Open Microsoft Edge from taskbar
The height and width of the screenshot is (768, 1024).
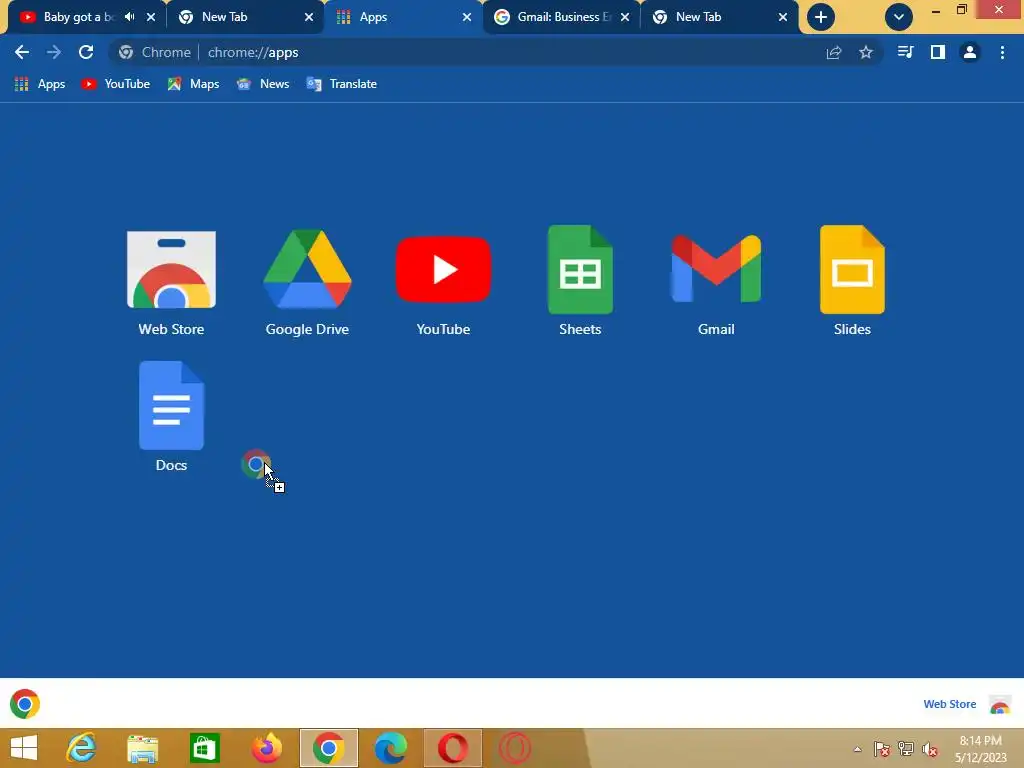[x=391, y=748]
